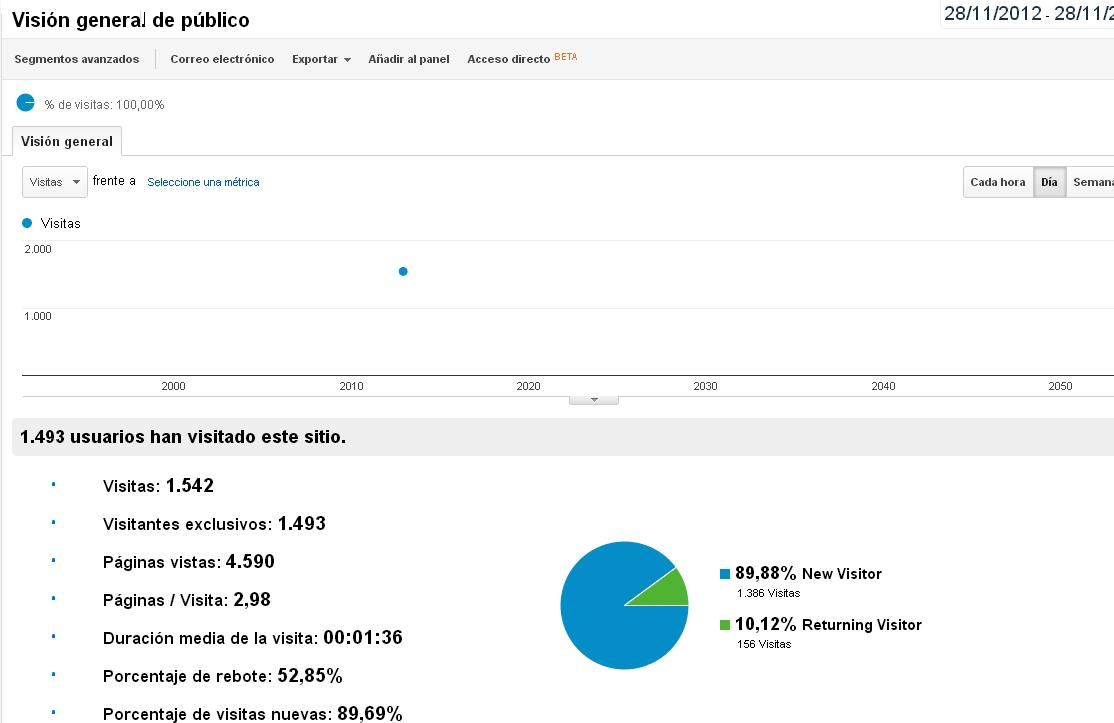This screenshot has height=723, width=1114.
Task: Click the 156 Visitas label
Action: pos(764,644)
